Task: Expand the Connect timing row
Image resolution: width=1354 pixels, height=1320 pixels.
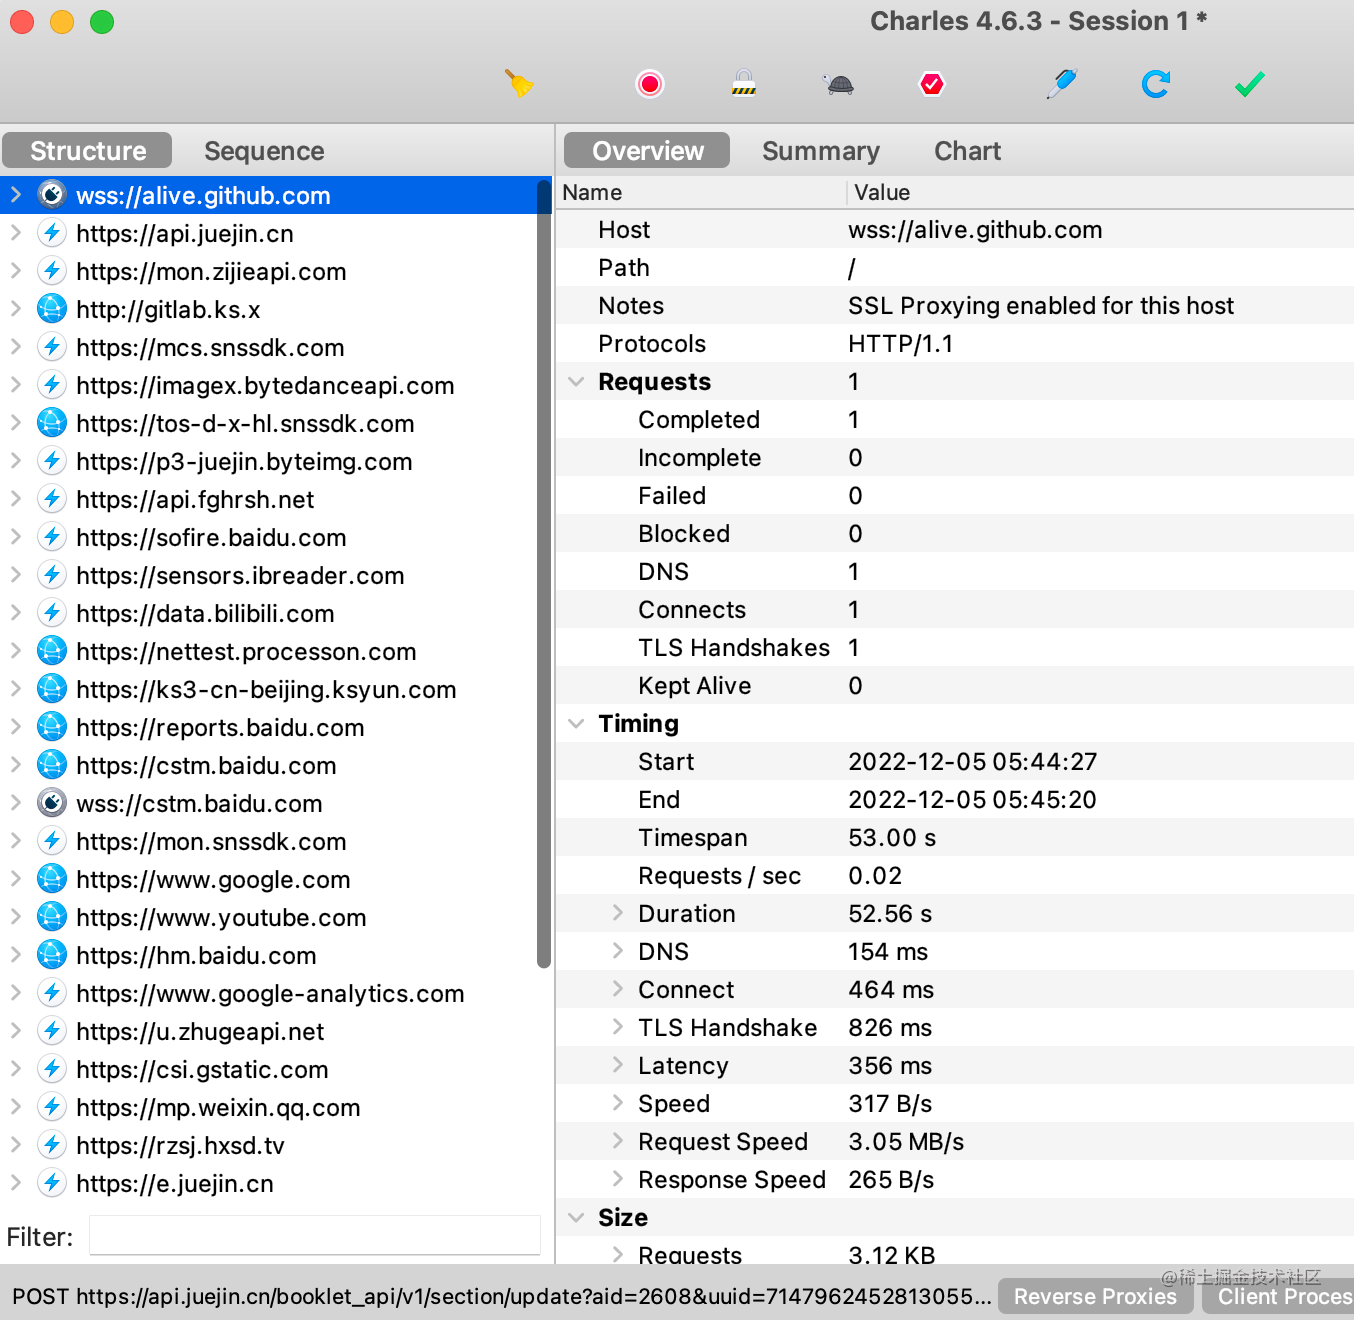Action: tap(618, 989)
